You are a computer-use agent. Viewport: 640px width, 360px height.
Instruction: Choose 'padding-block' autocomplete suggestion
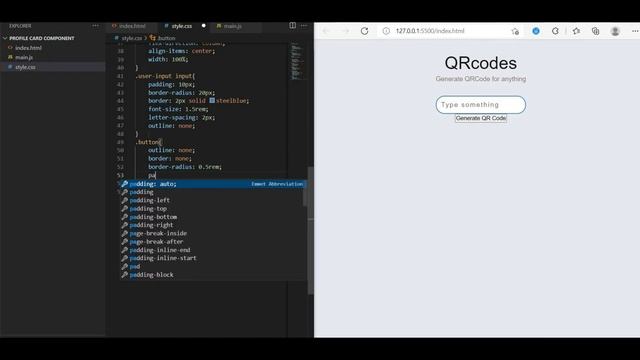click(212, 275)
